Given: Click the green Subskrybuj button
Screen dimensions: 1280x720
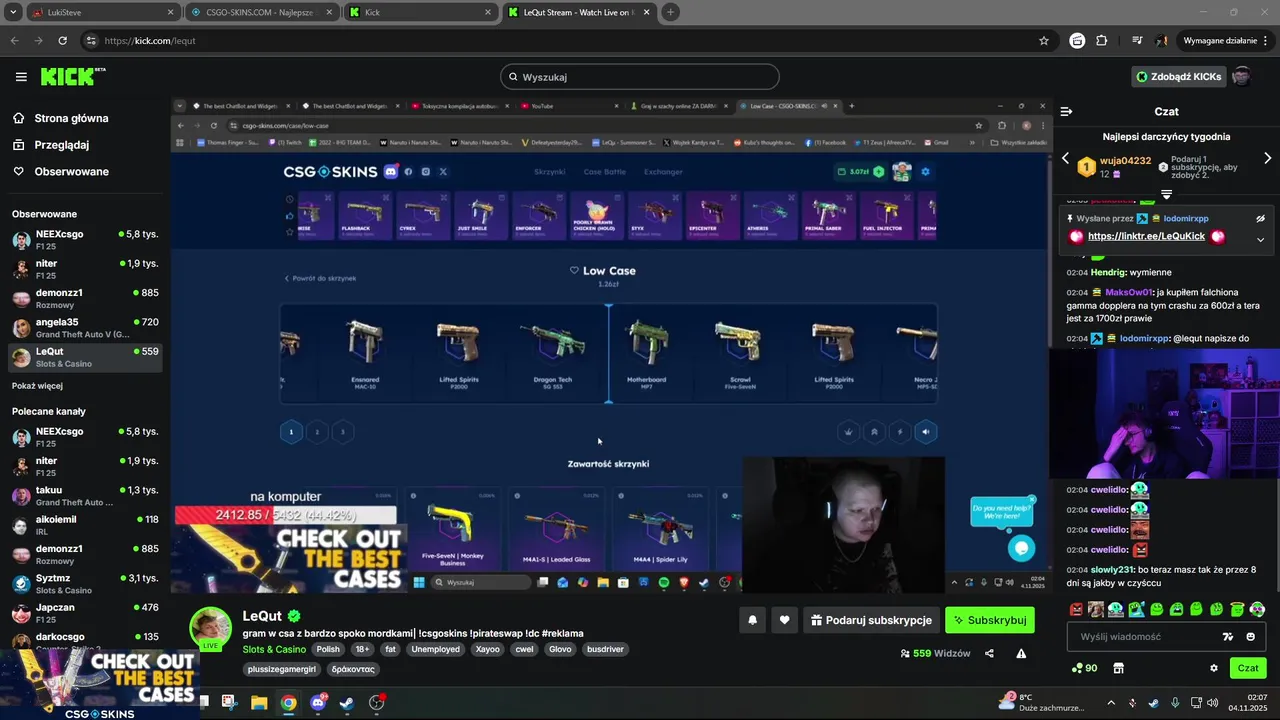Looking at the screenshot, I should point(990,620).
